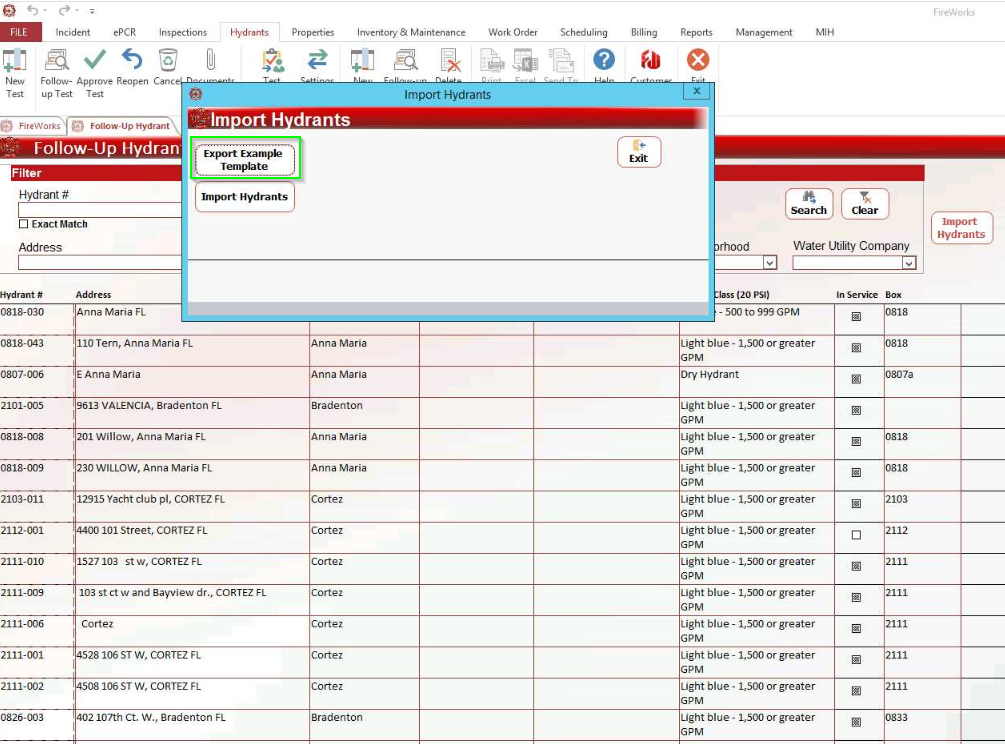The width and height of the screenshot is (1005, 744).
Task: Open the Follow-up Test tool
Action: click(x=56, y=62)
